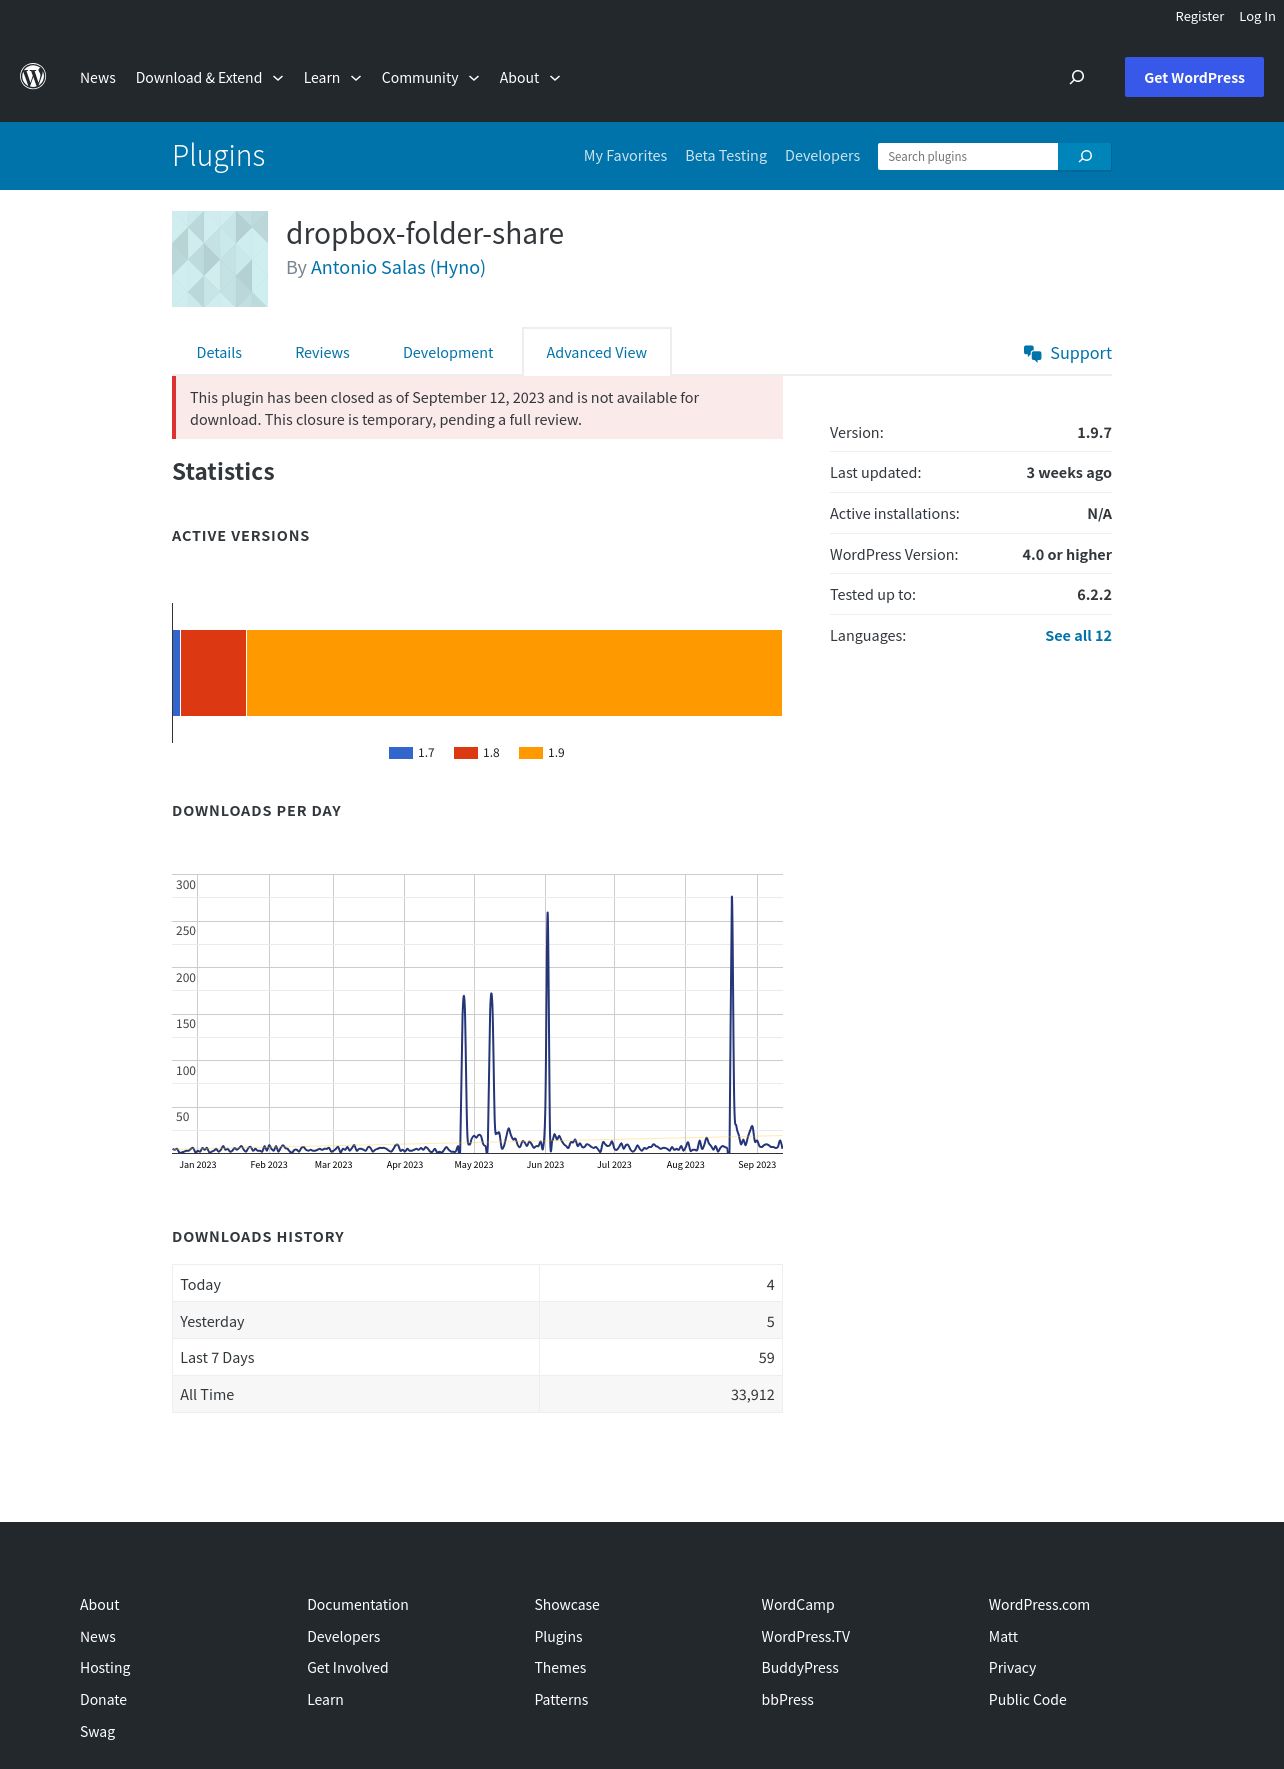Open footer BuddyPress link
The width and height of the screenshot is (1284, 1769).
(800, 1668)
